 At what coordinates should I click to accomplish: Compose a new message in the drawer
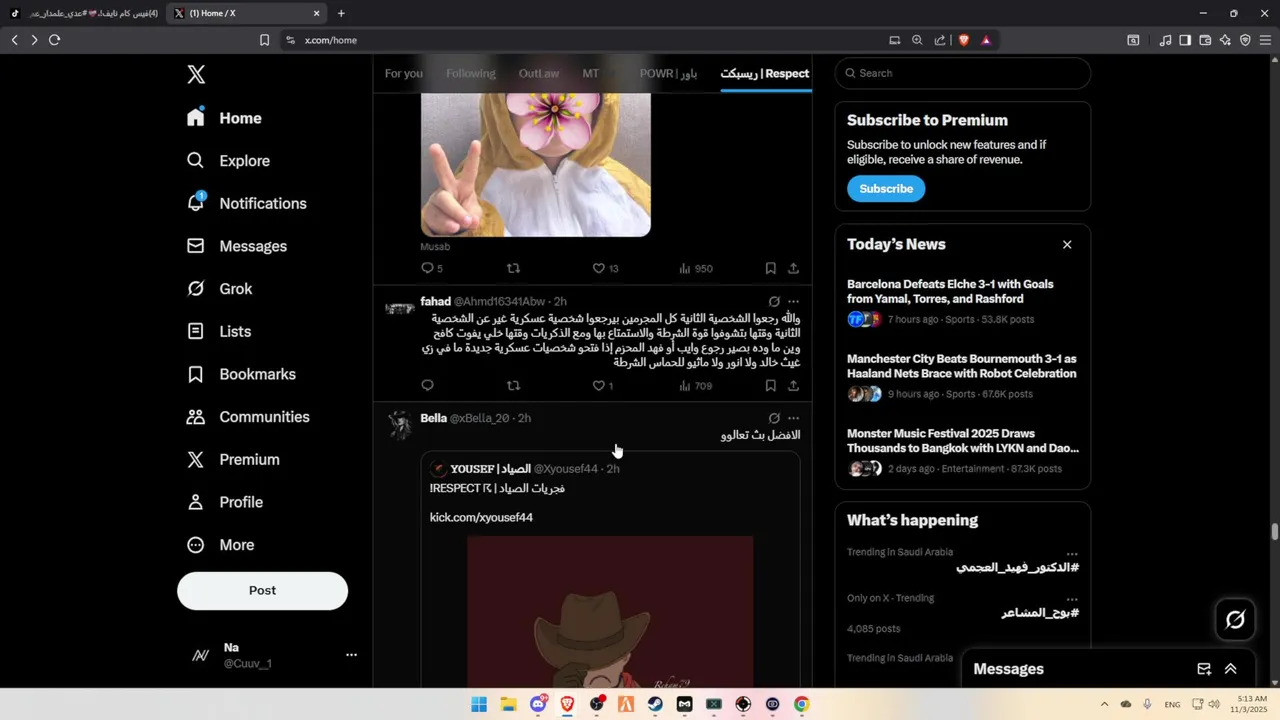[1204, 669]
